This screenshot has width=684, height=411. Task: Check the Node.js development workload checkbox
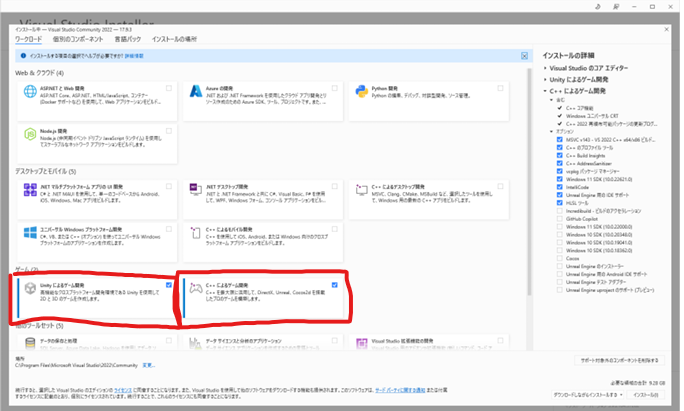click(169, 131)
